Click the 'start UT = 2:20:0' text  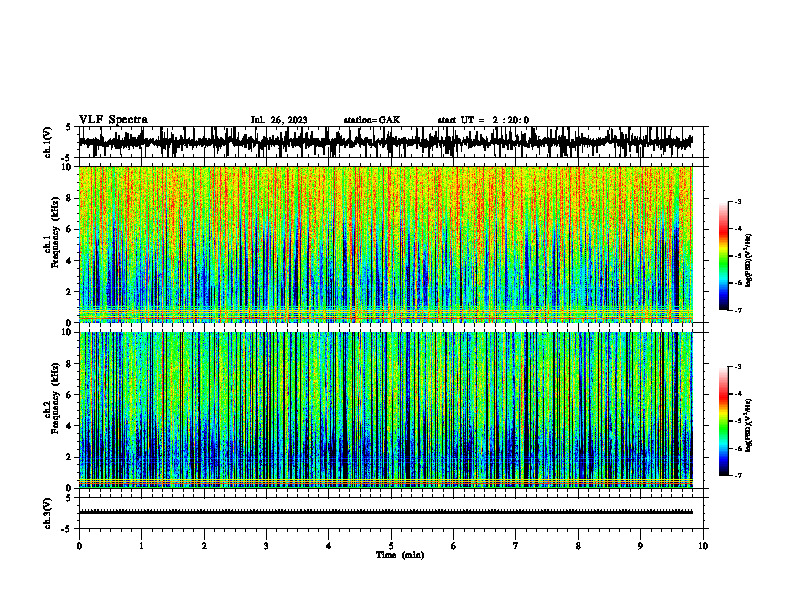point(483,120)
